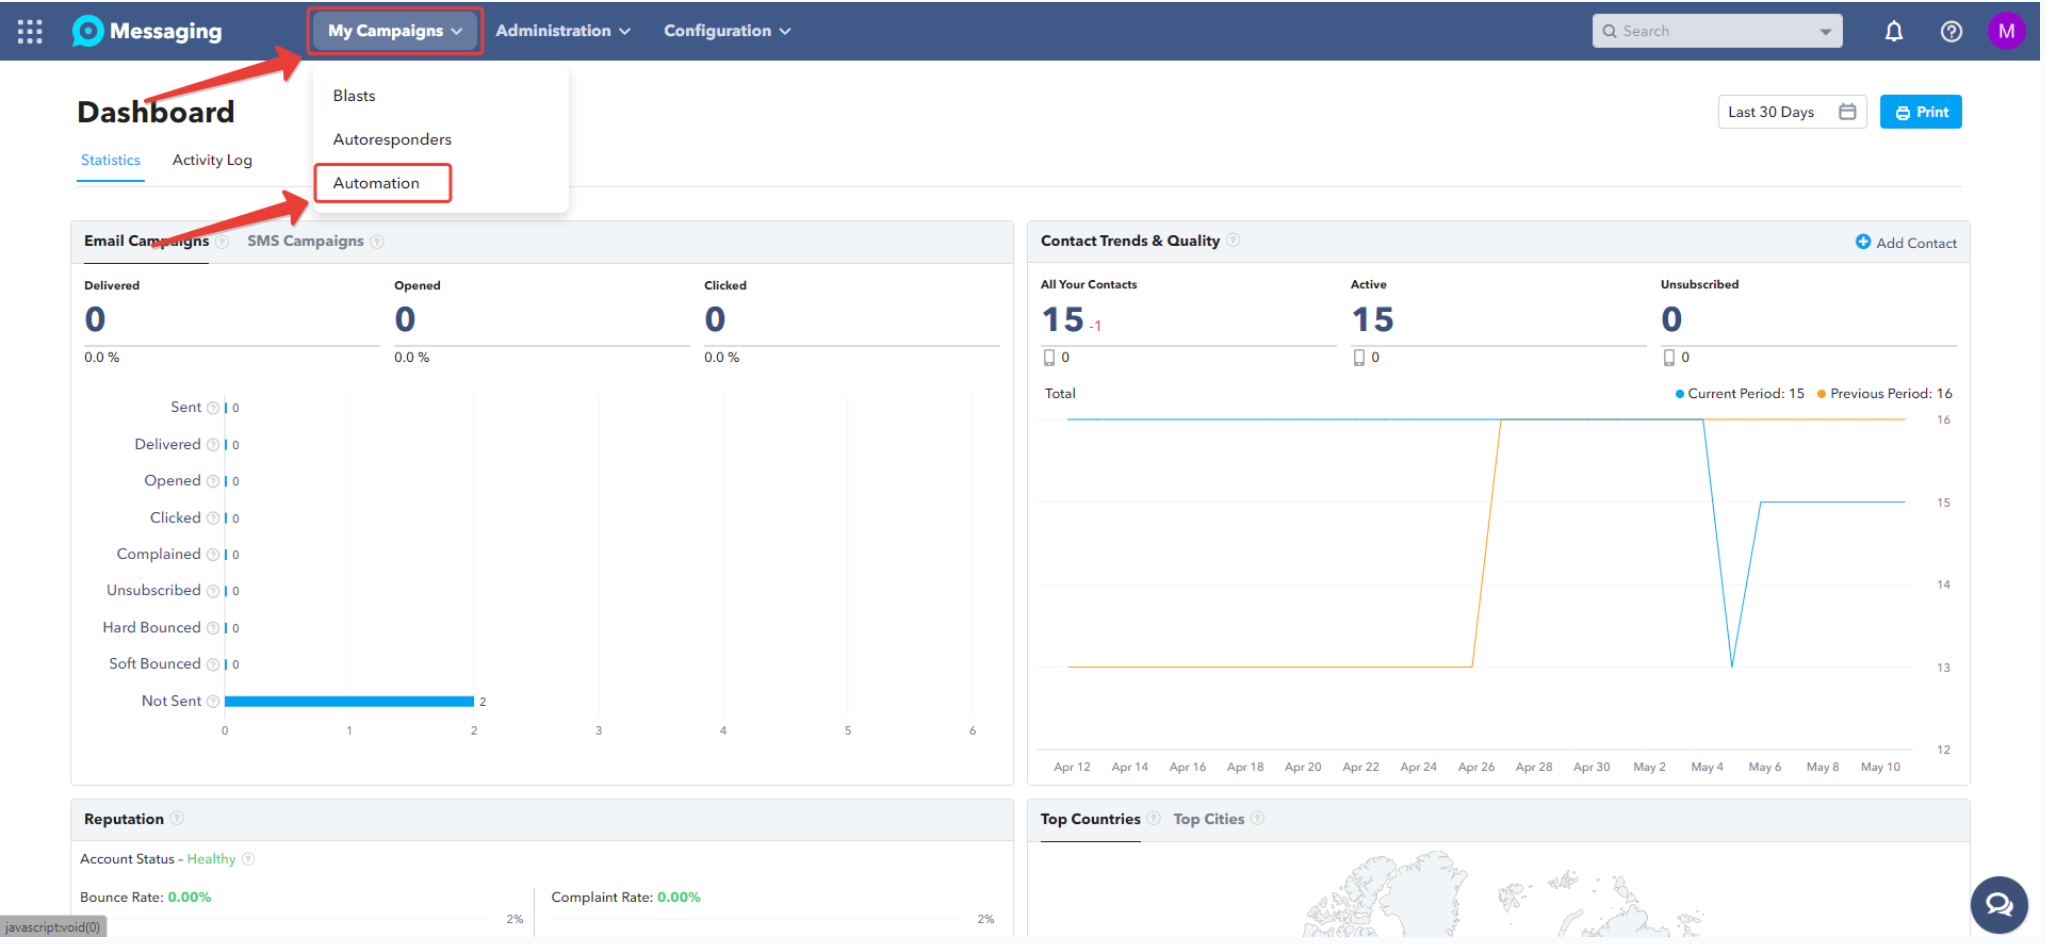Image resolution: width=2046 pixels, height=944 pixels.
Task: Click the Bounce Rate 0.00% value
Action: coord(189,897)
